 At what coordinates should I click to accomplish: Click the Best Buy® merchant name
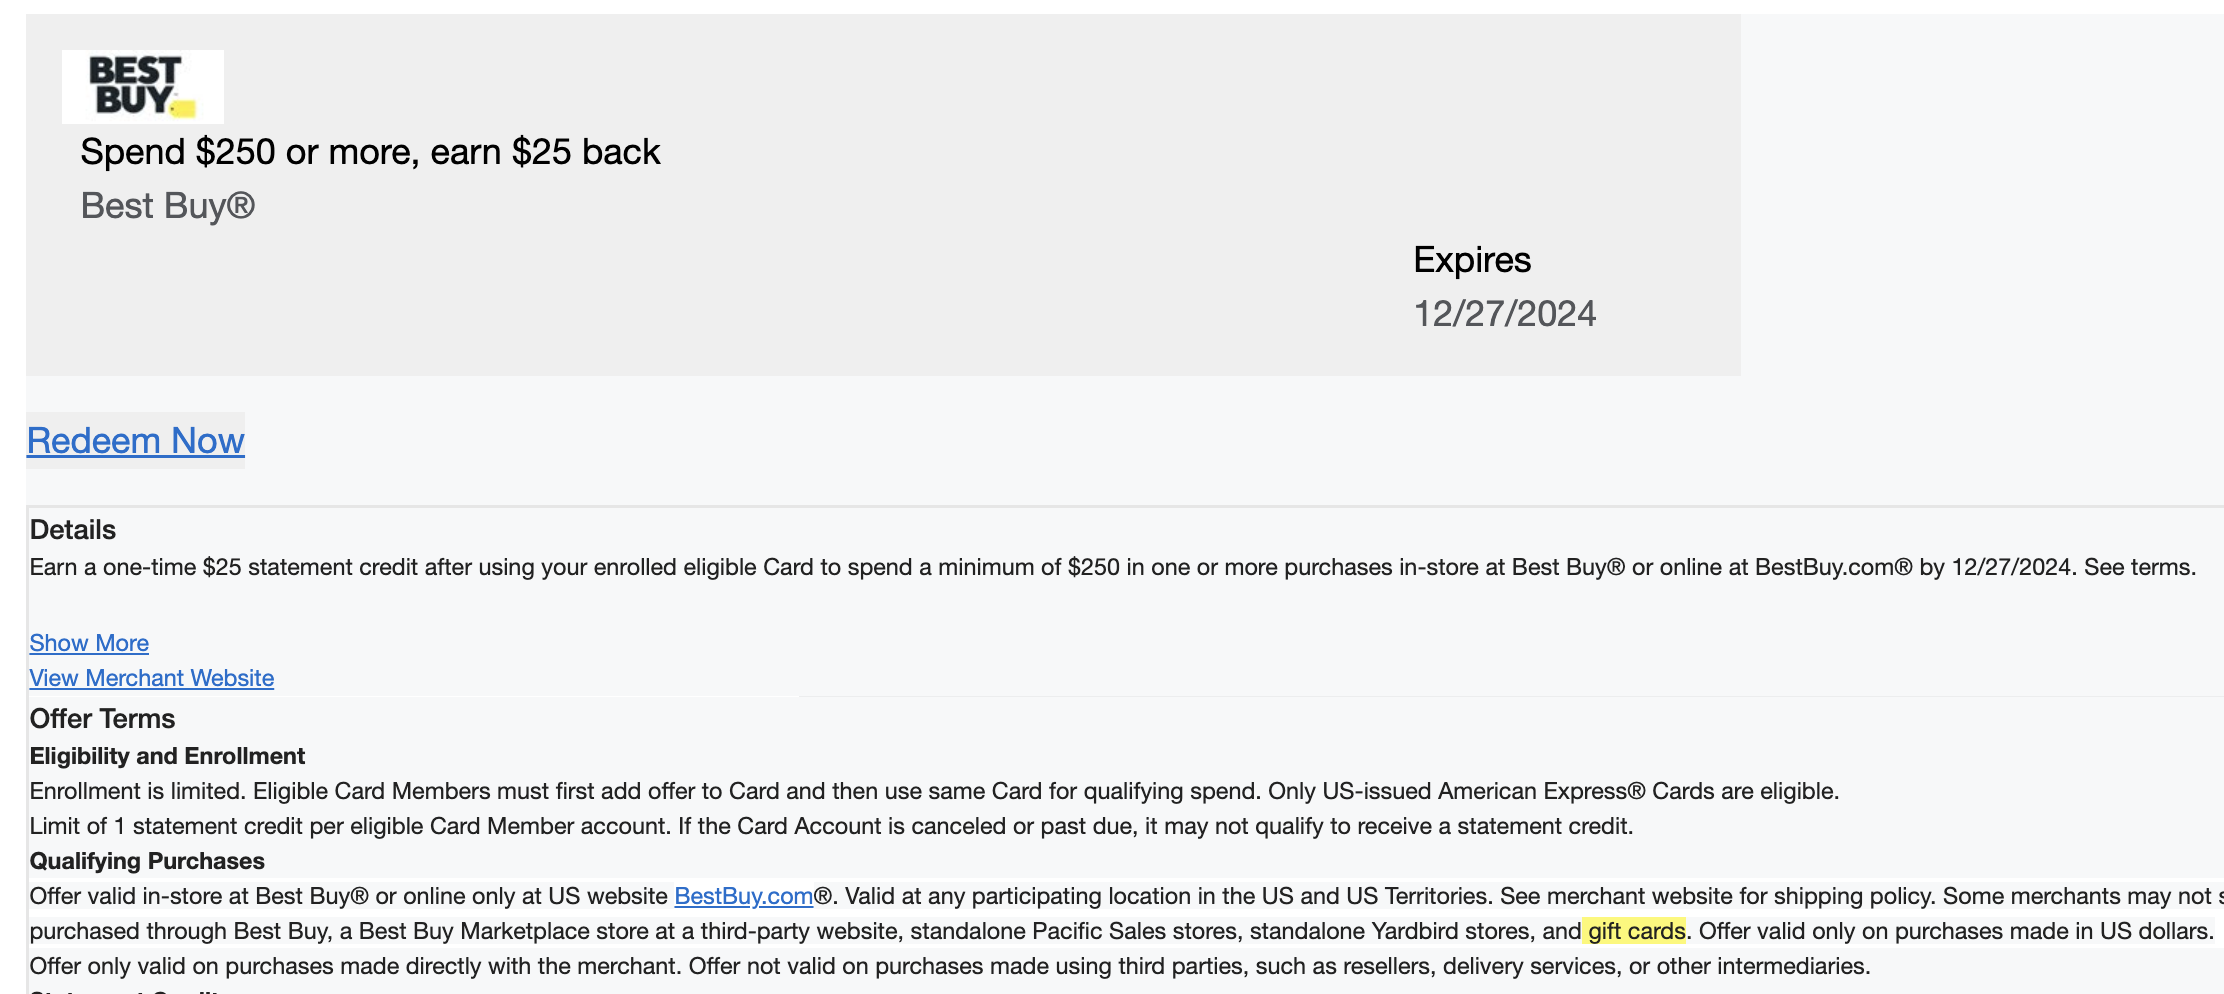click(x=168, y=206)
